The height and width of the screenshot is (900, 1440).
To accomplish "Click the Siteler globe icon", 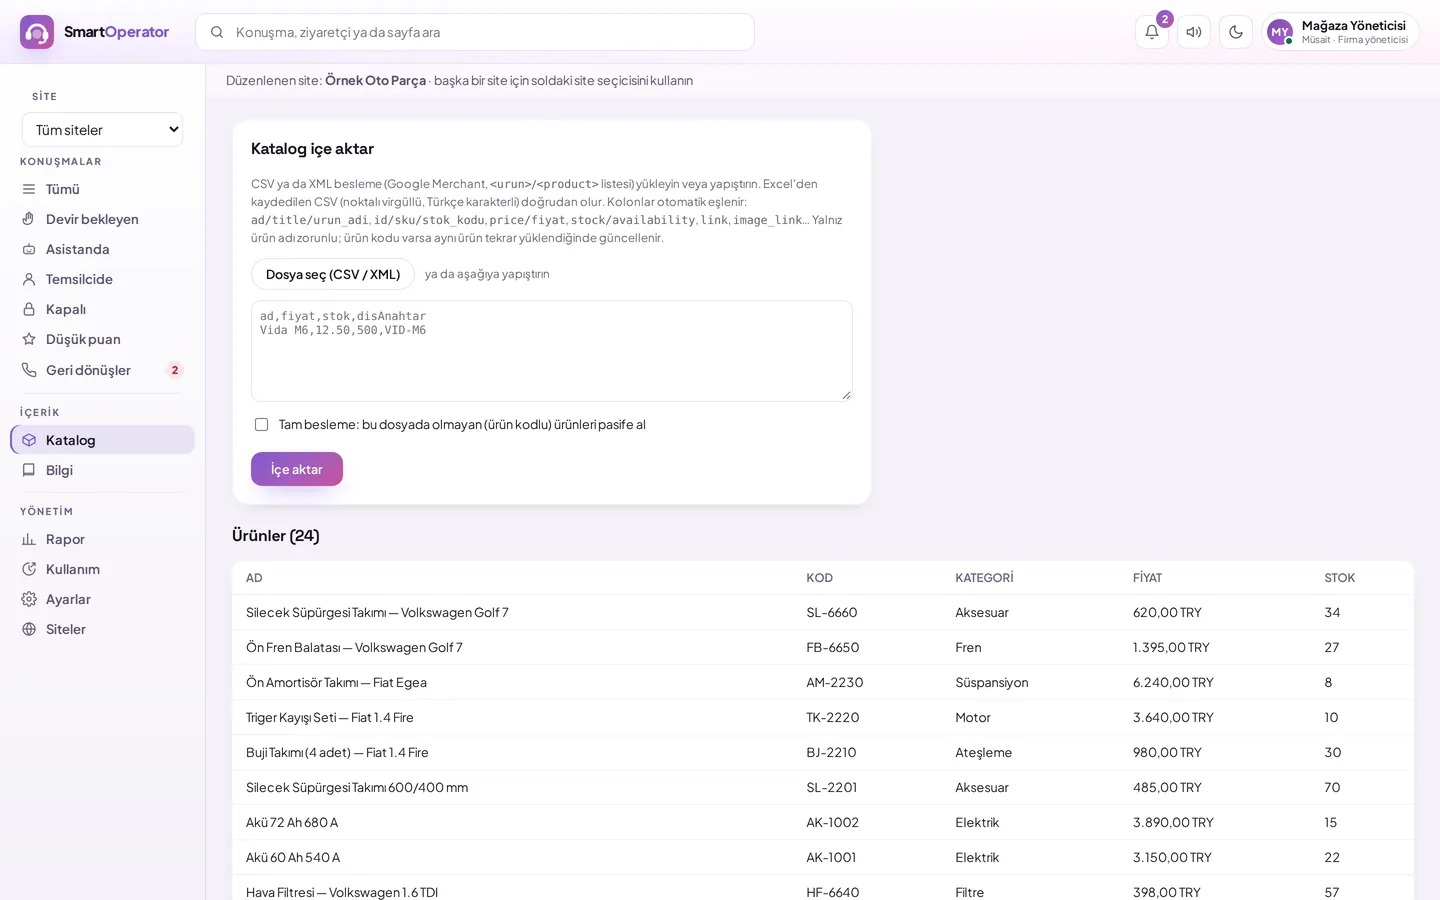I will pos(29,629).
